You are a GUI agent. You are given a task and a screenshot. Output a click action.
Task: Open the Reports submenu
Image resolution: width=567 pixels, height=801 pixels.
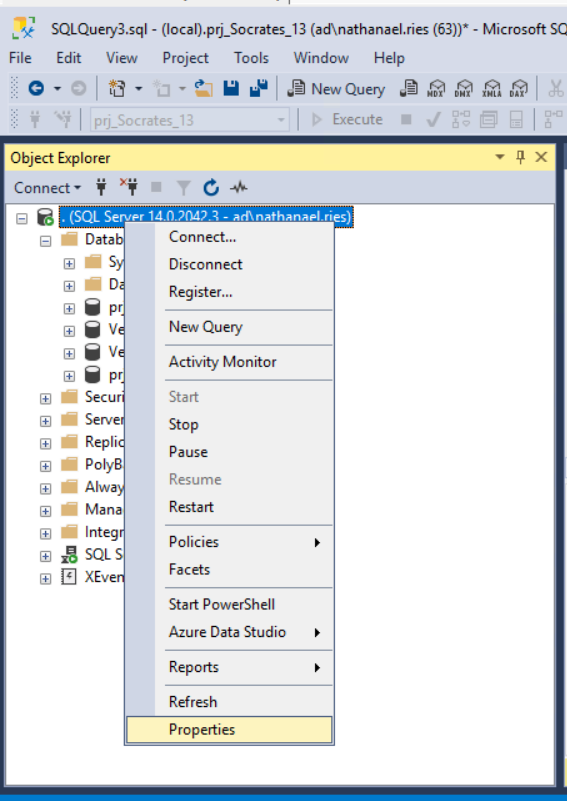[x=229, y=668]
